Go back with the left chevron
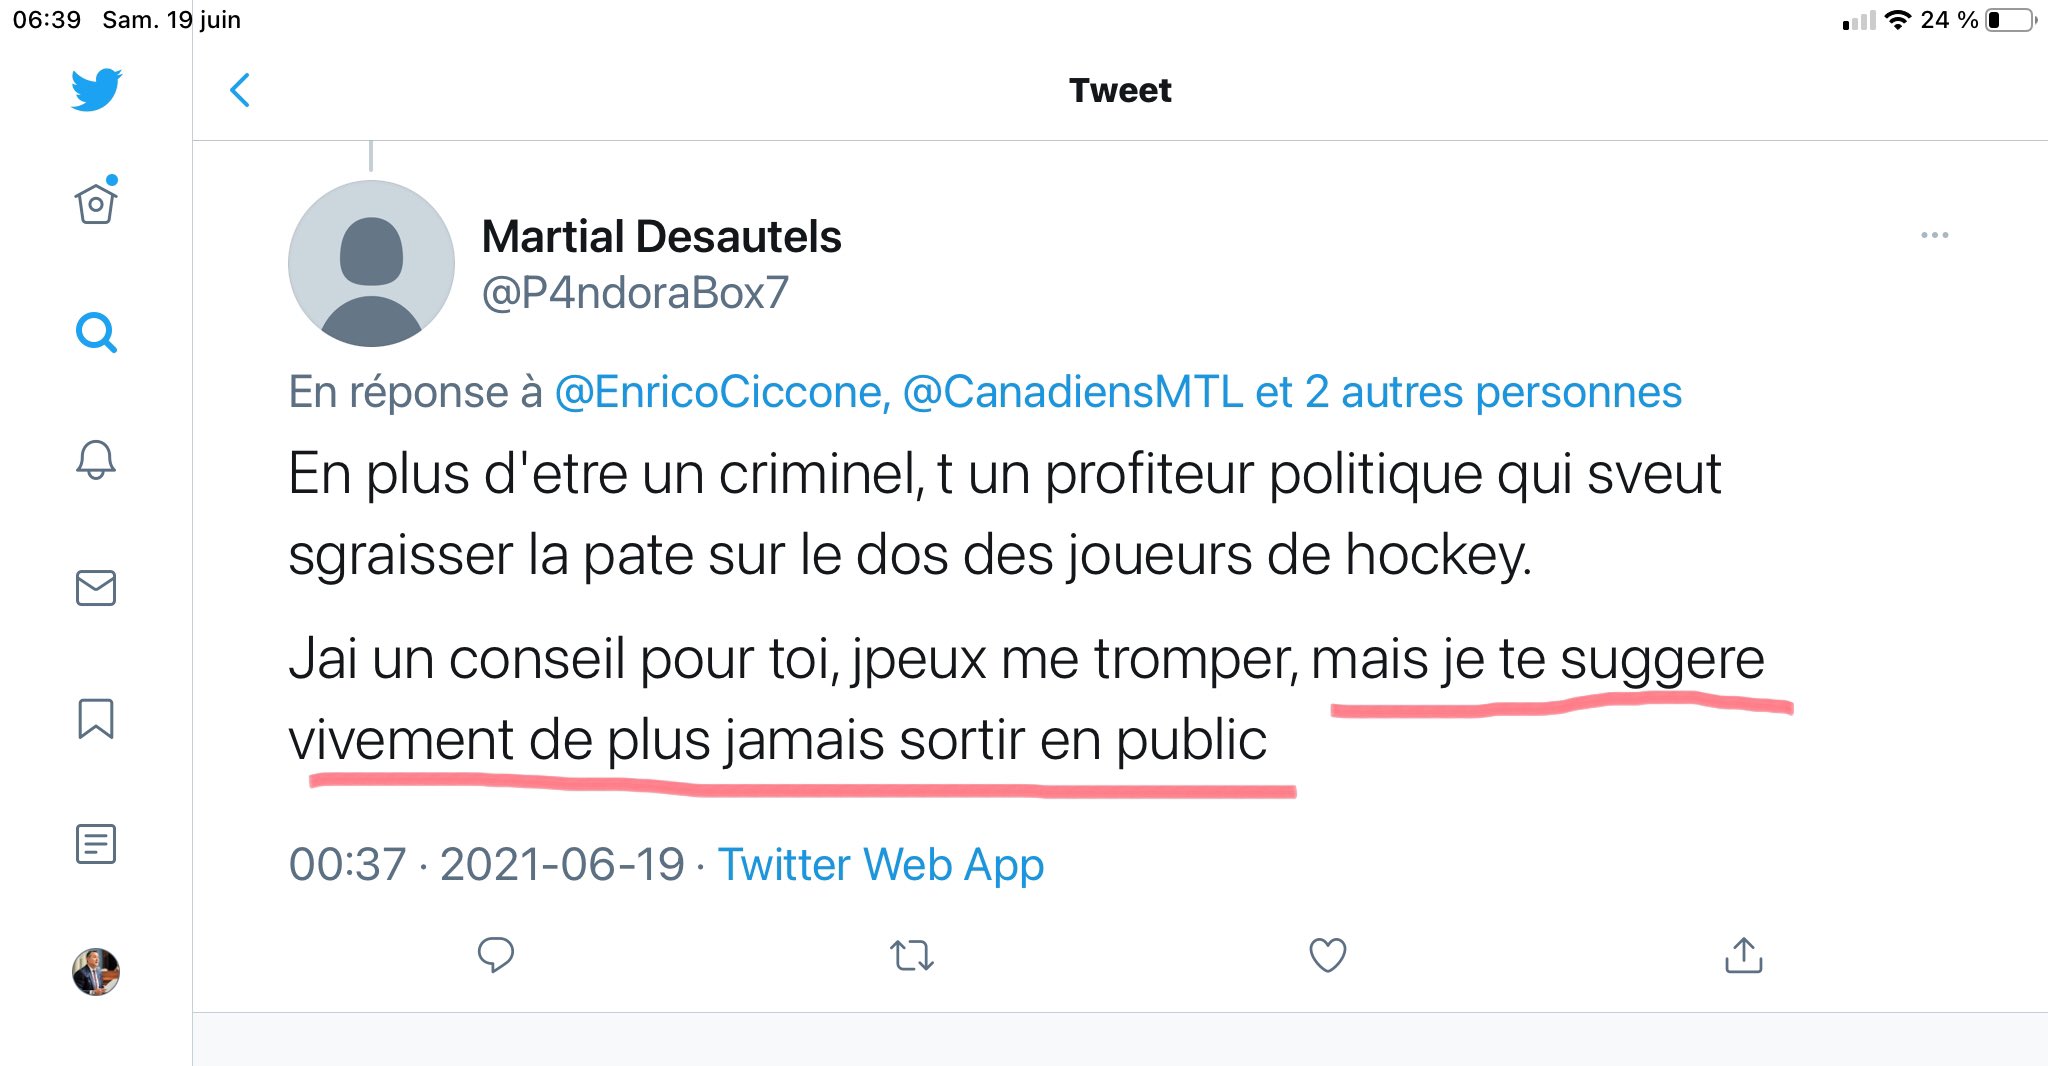 240,90
